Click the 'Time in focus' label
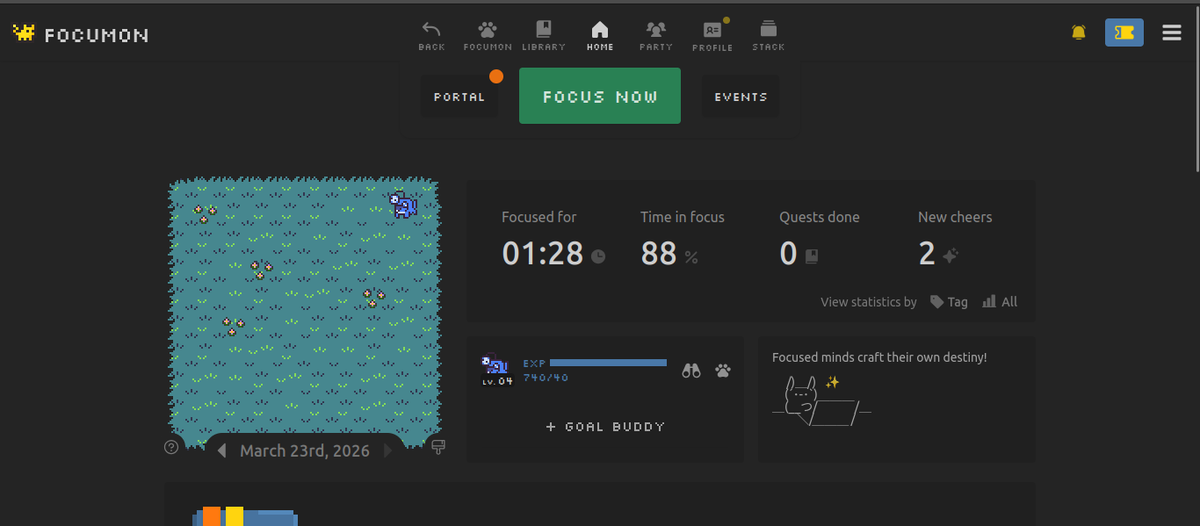 [x=682, y=217]
